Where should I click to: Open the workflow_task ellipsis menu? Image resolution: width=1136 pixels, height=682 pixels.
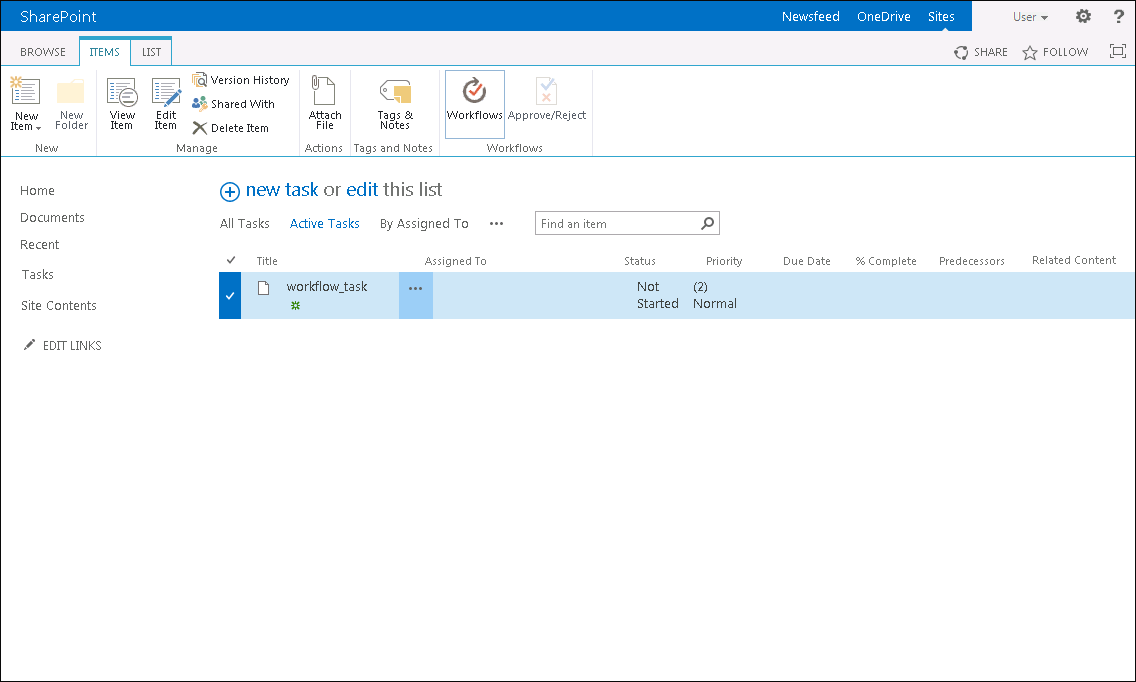416,288
